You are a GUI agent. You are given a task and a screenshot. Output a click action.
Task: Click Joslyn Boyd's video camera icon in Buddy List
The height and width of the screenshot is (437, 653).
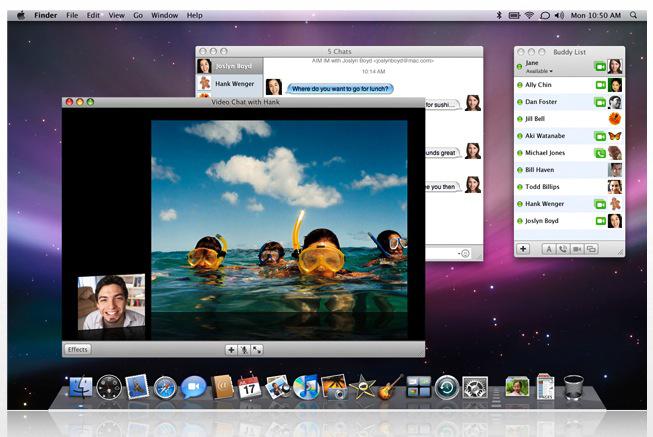(x=600, y=221)
